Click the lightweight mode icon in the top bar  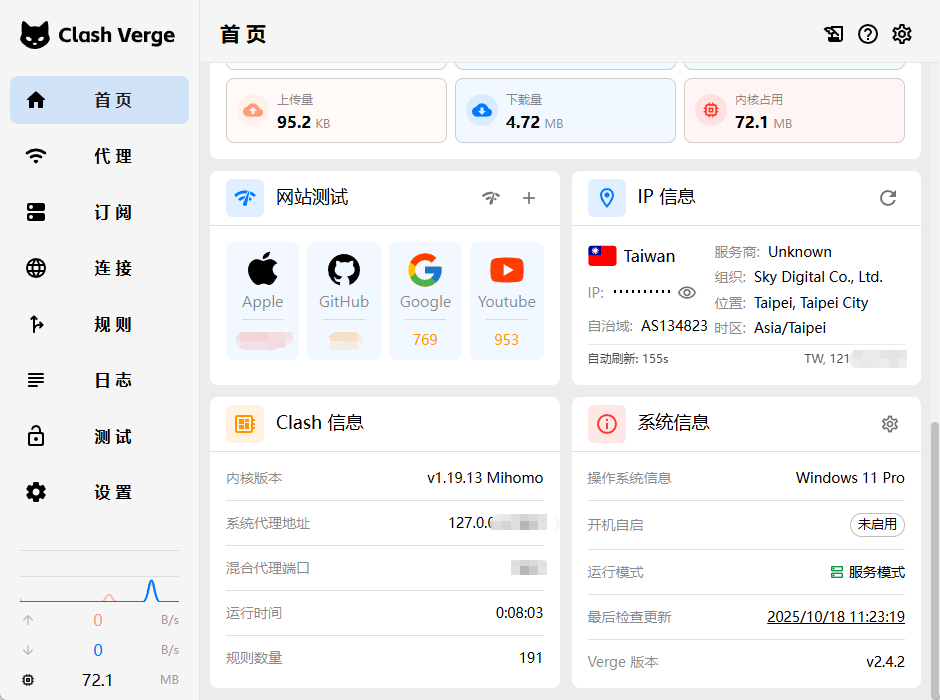833,33
